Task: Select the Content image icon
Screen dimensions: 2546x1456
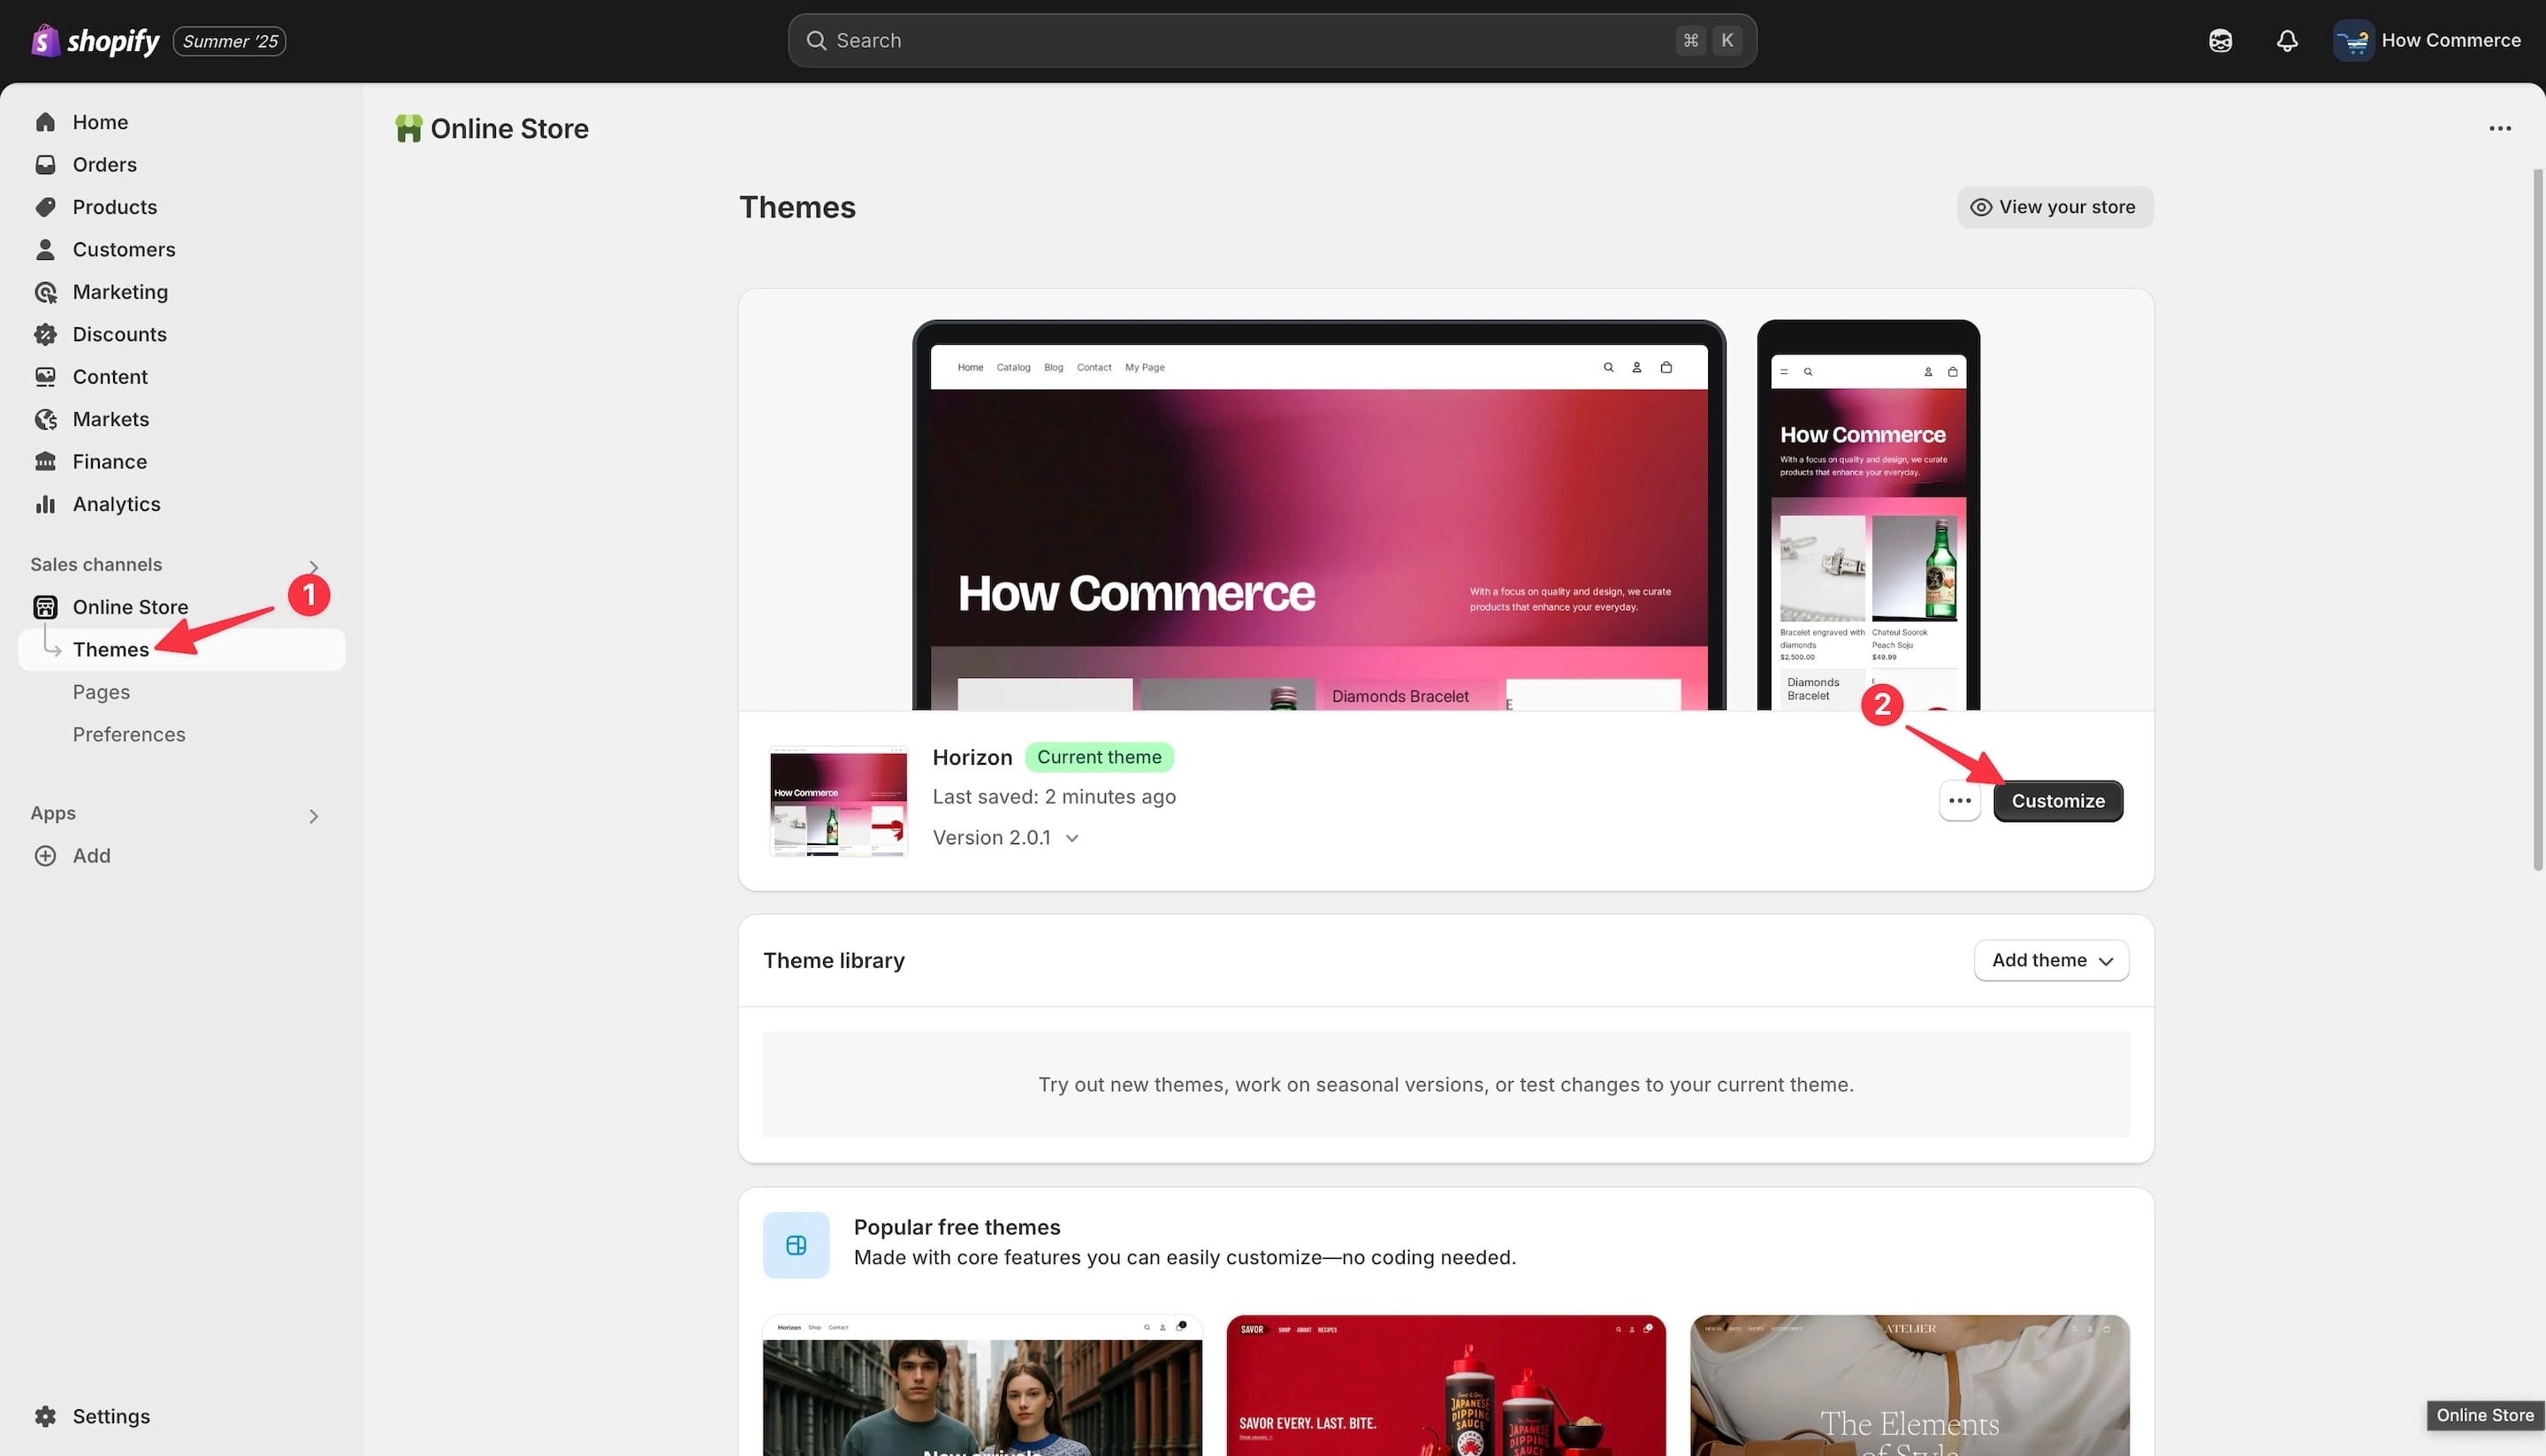Action: pos(45,377)
